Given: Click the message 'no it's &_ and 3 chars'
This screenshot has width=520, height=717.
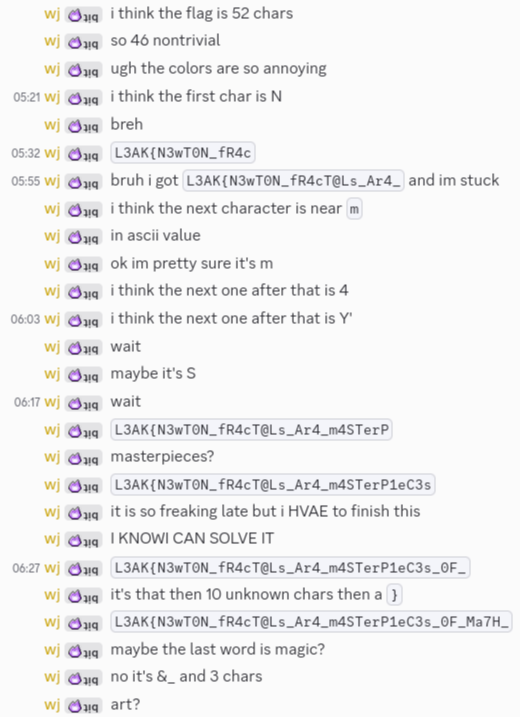Looking at the screenshot, I should click(187, 677).
